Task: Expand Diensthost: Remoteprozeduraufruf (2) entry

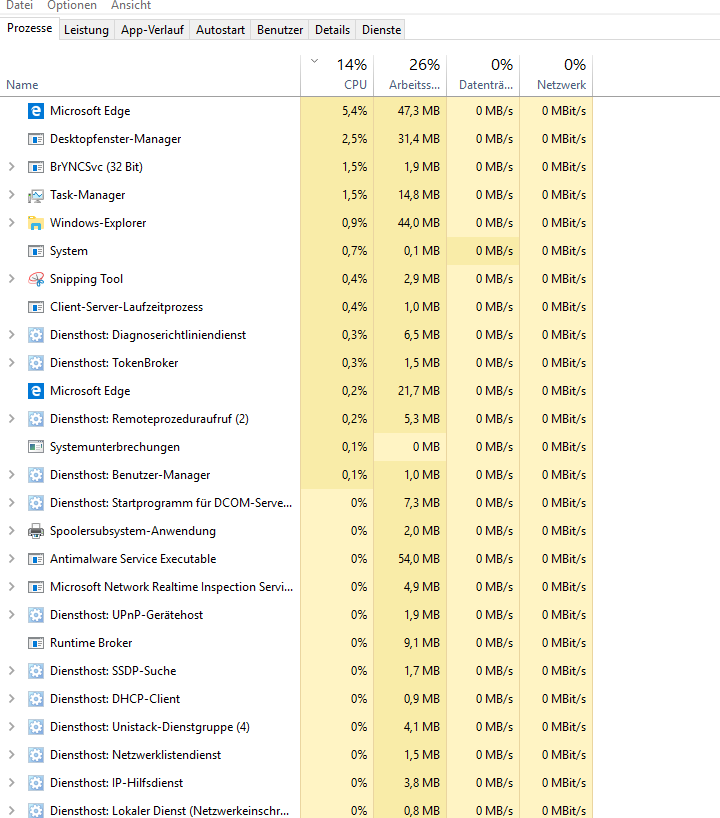Action: tap(11, 419)
